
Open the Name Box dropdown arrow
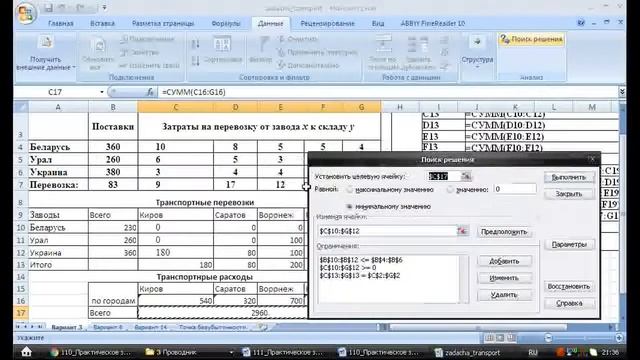[x=102, y=92]
